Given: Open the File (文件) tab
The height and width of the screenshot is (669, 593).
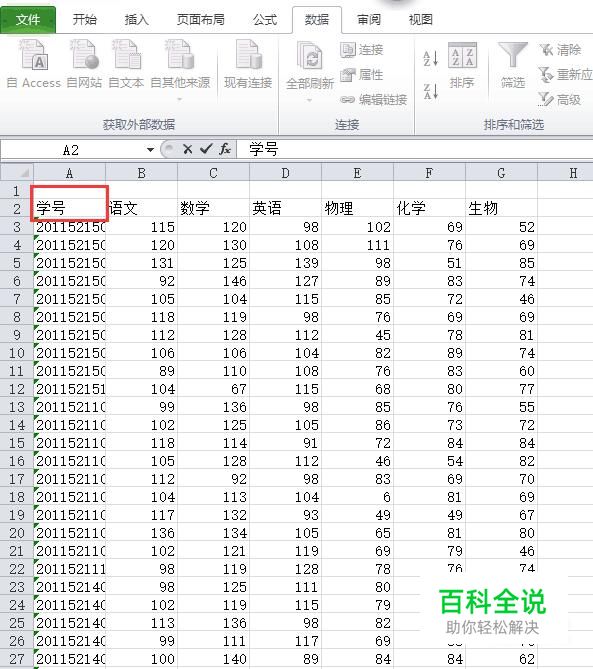Looking at the screenshot, I should (28, 20).
